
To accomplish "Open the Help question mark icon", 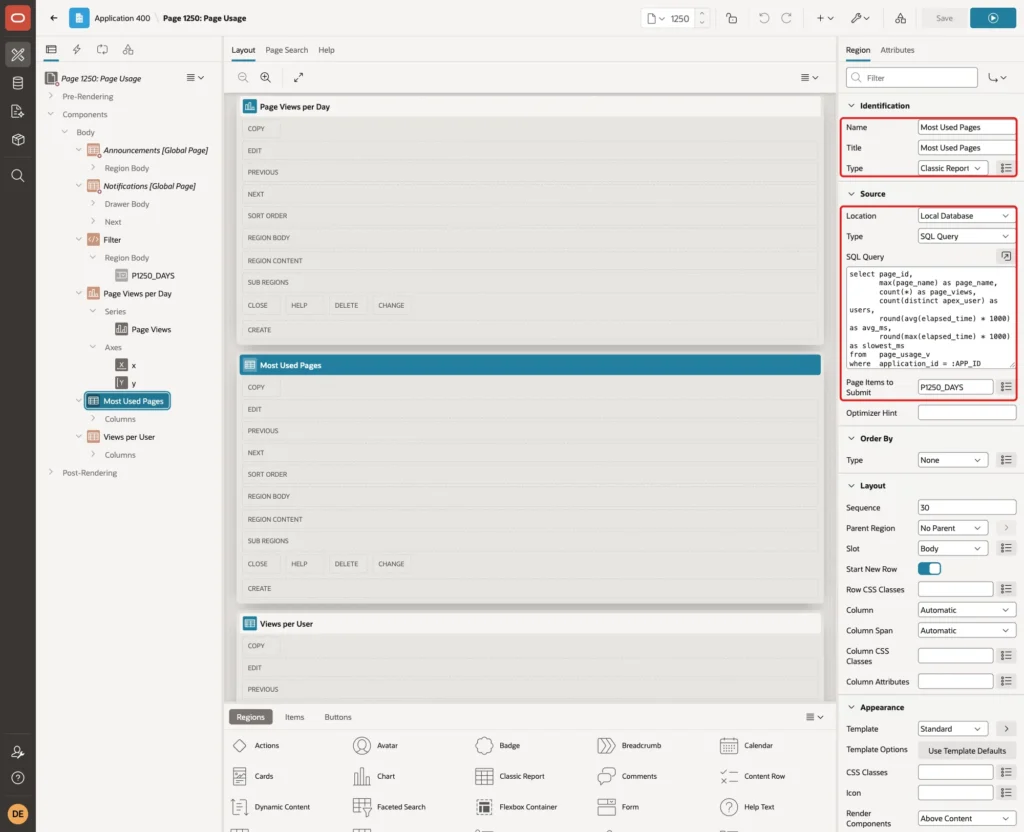I will coord(18,778).
